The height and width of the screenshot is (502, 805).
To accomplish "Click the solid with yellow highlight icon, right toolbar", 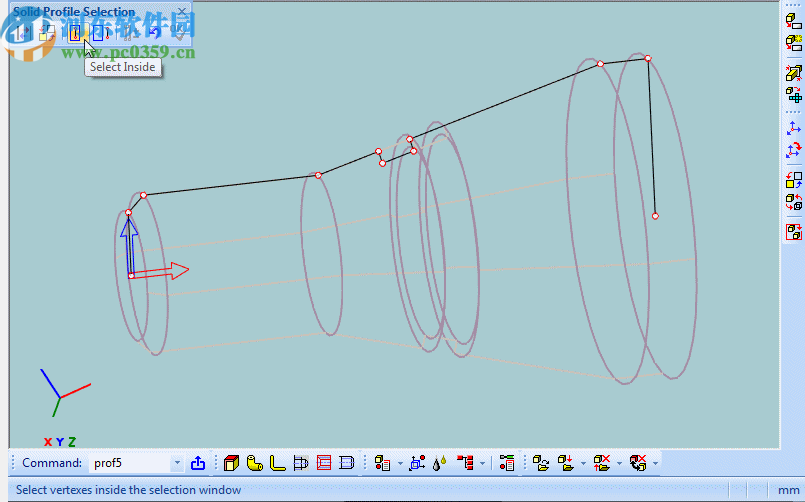I will click(794, 43).
